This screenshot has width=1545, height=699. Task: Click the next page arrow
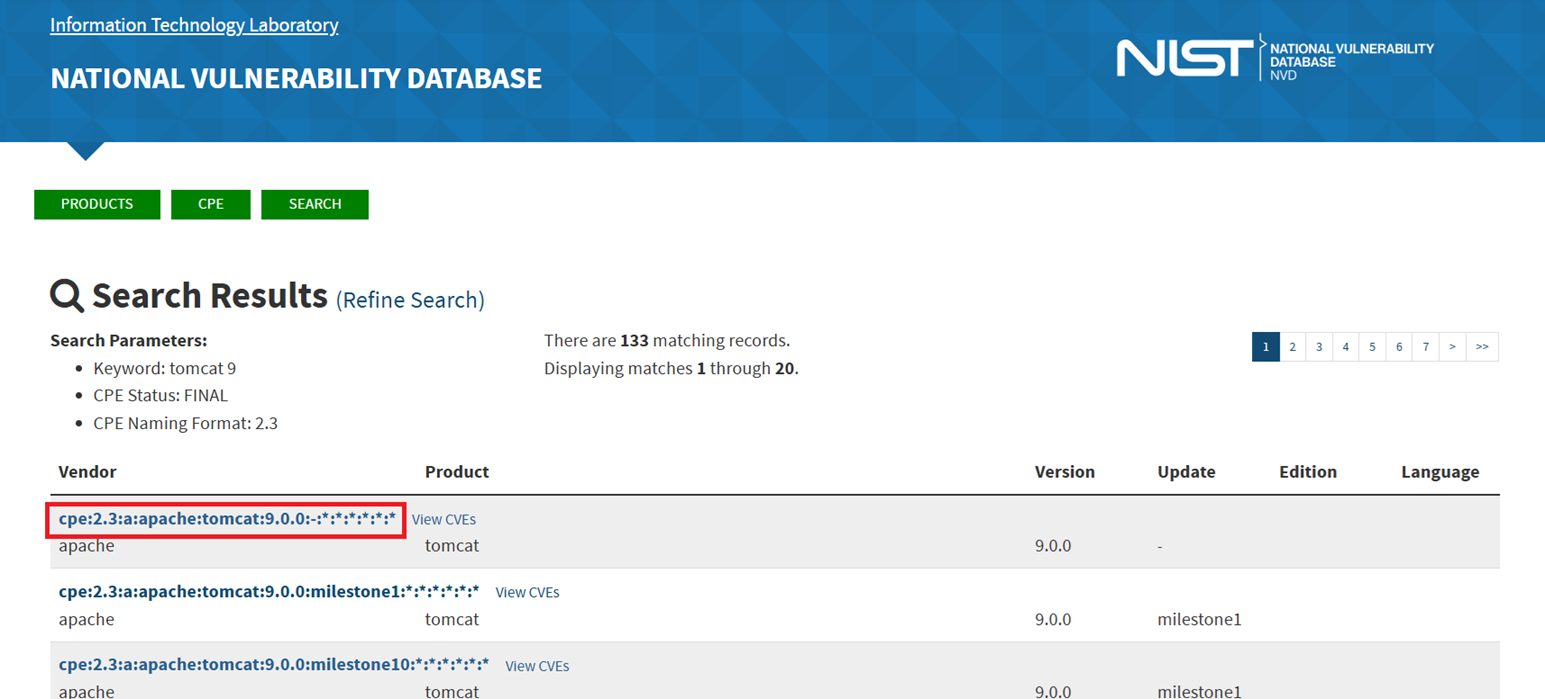1452,347
